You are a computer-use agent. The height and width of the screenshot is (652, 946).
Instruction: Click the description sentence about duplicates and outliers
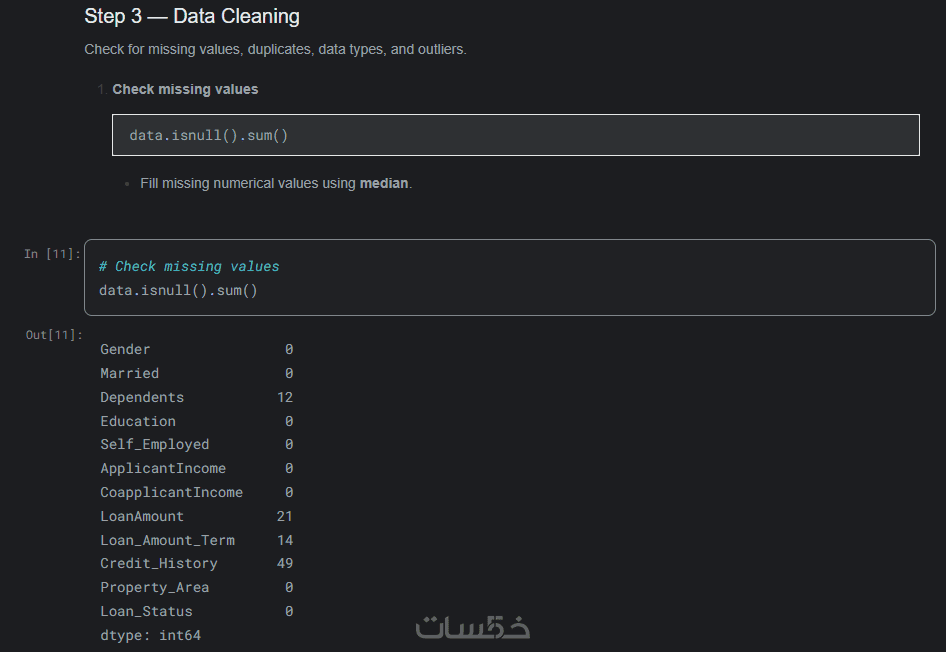click(275, 49)
